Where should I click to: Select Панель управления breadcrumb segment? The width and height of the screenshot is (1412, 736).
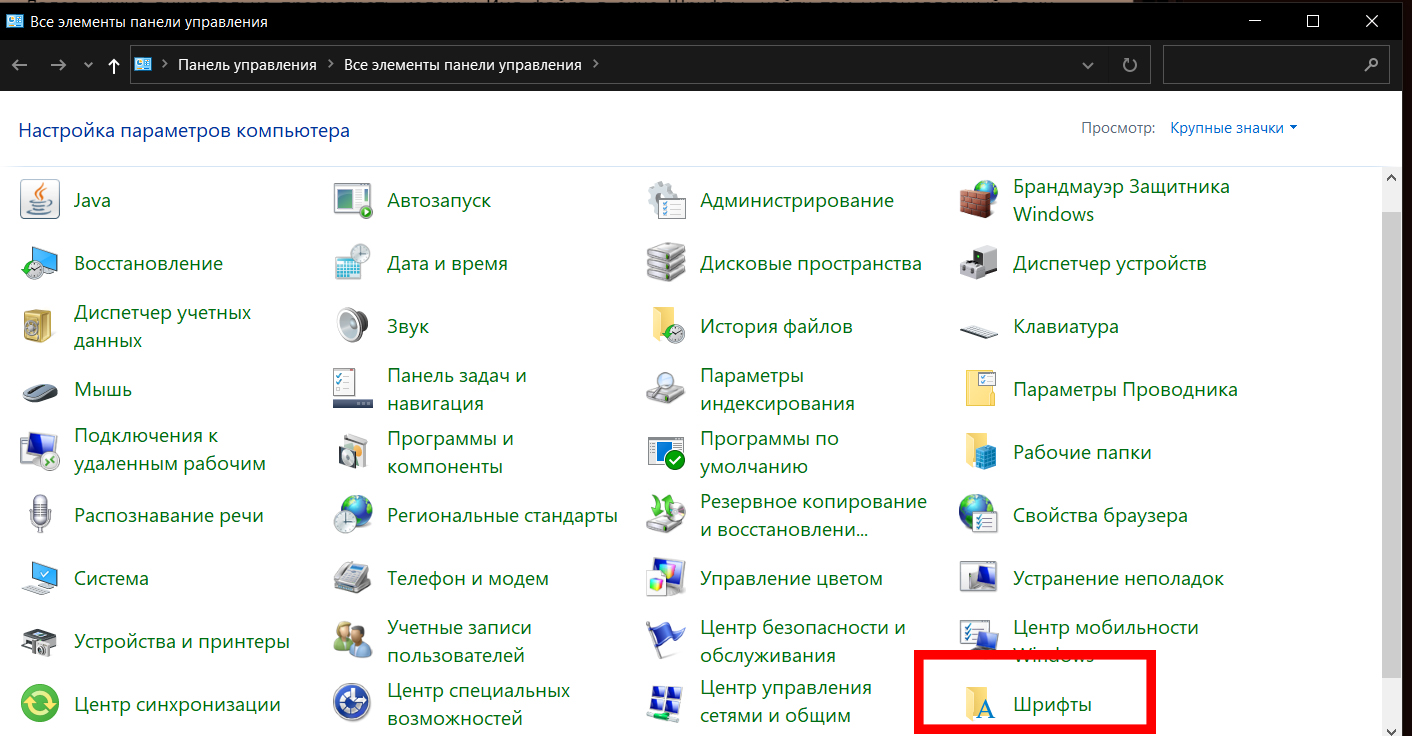(x=247, y=64)
